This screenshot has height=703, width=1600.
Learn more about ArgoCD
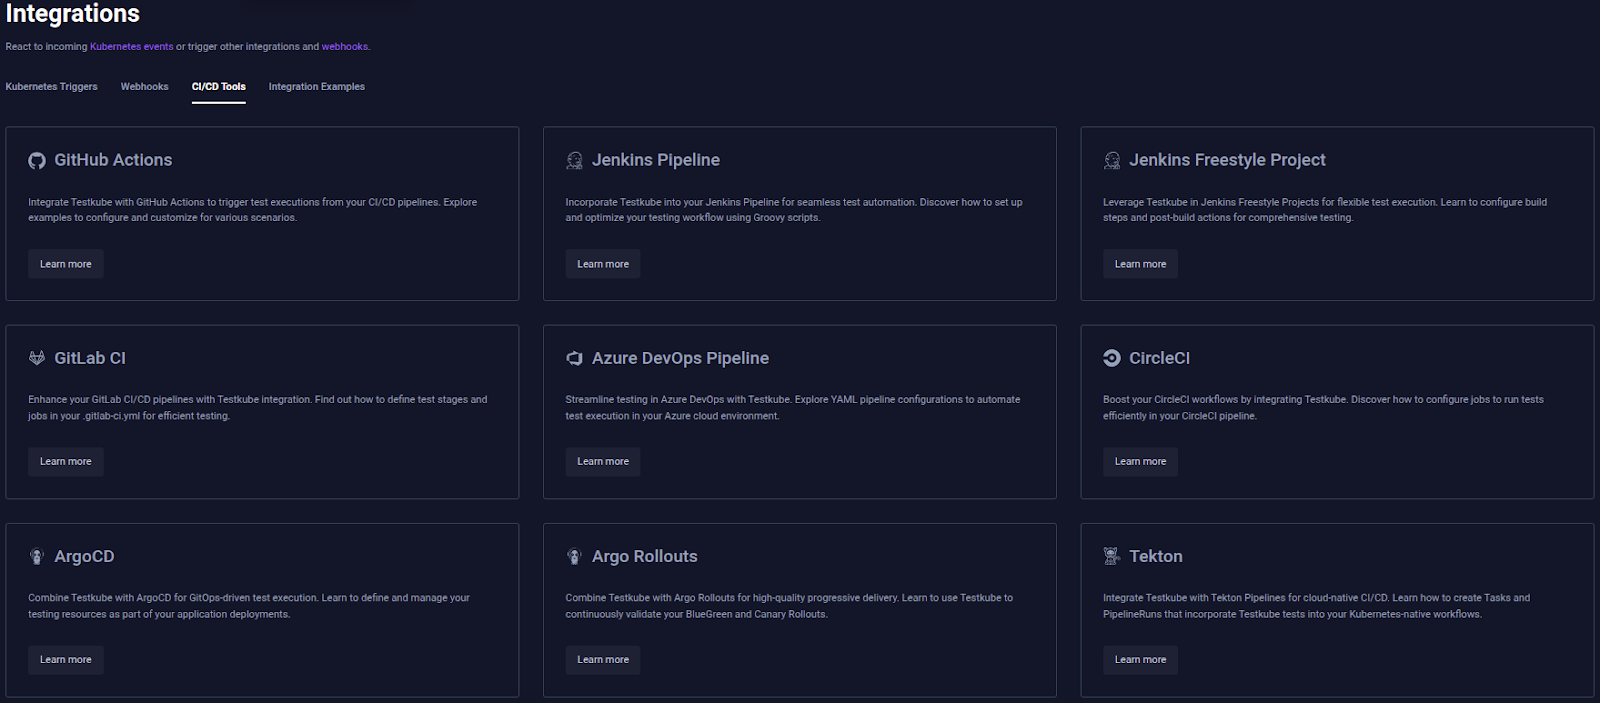[66, 659]
